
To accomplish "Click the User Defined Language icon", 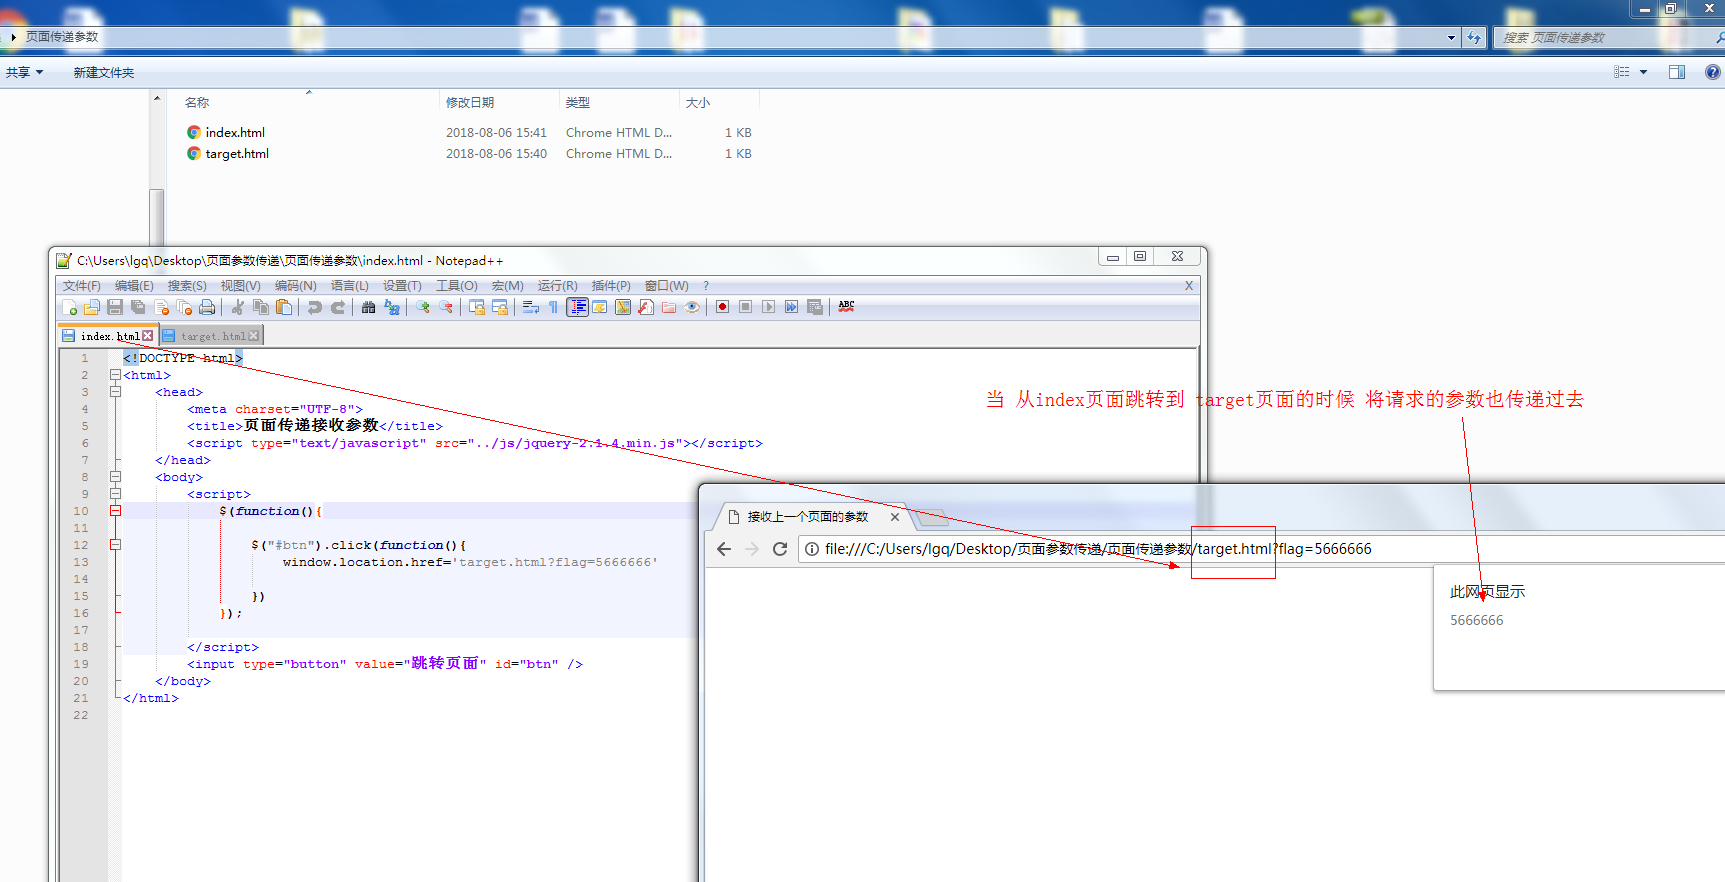I will pos(600,307).
